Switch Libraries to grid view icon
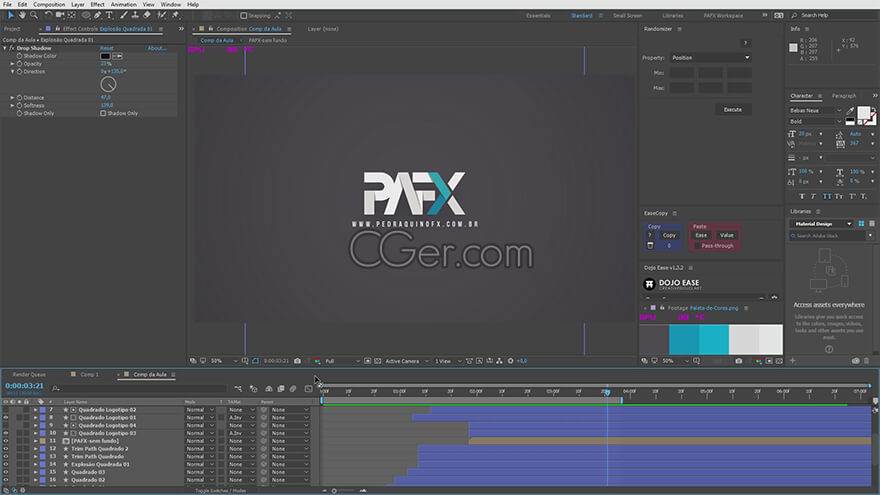The image size is (880, 495). click(861, 223)
